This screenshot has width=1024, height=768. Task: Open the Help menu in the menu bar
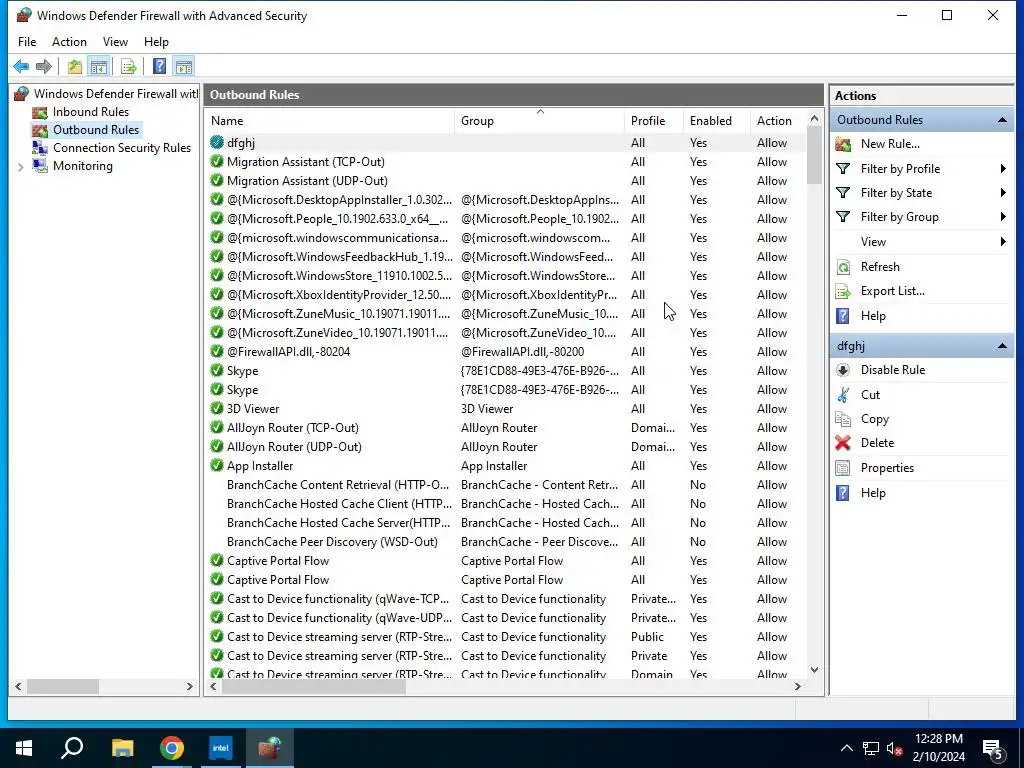[156, 42]
